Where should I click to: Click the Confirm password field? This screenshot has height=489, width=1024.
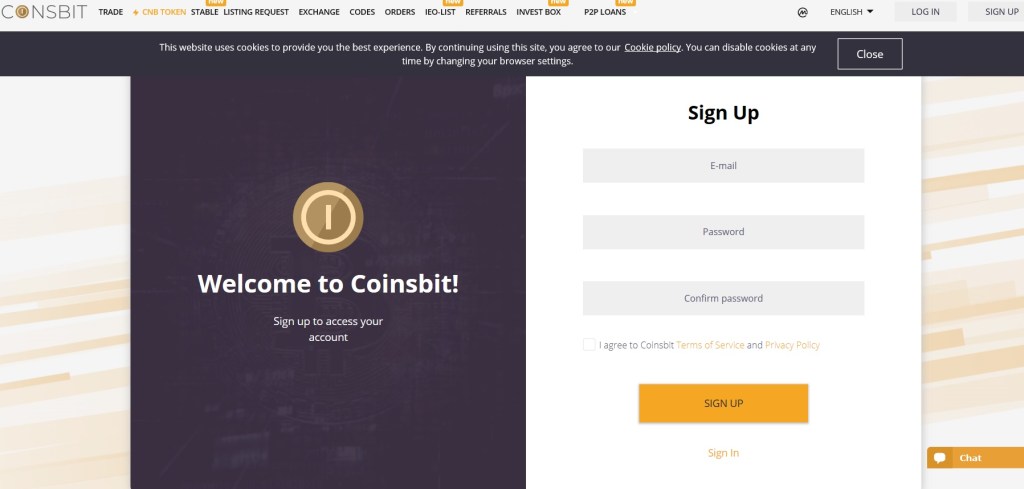tap(723, 298)
